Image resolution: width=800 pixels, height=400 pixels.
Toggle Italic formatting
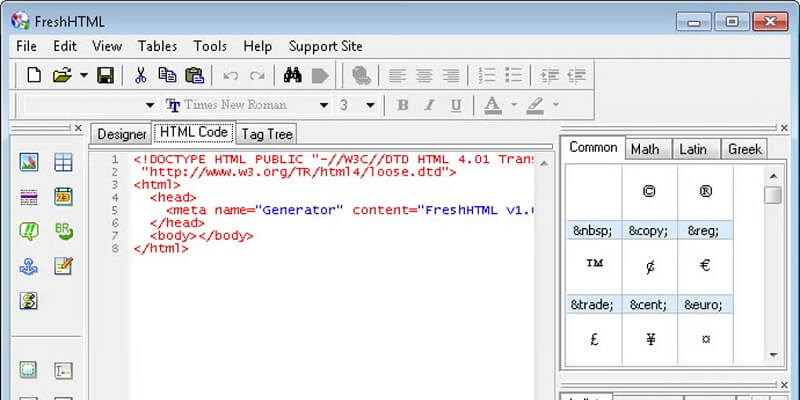coord(429,106)
